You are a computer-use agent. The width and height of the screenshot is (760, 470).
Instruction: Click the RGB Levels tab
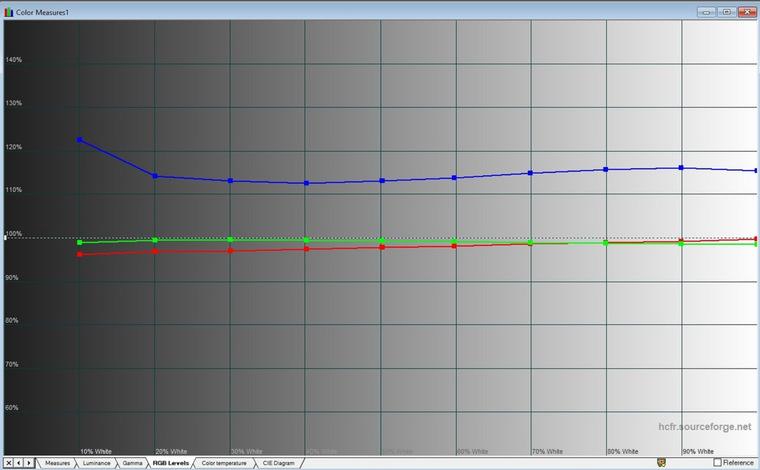coord(171,463)
